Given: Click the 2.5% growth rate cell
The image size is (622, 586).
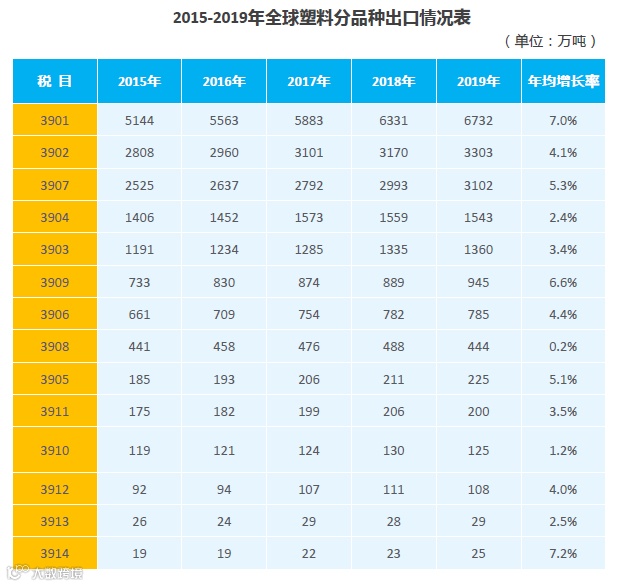Looking at the screenshot, I should 563,521.
